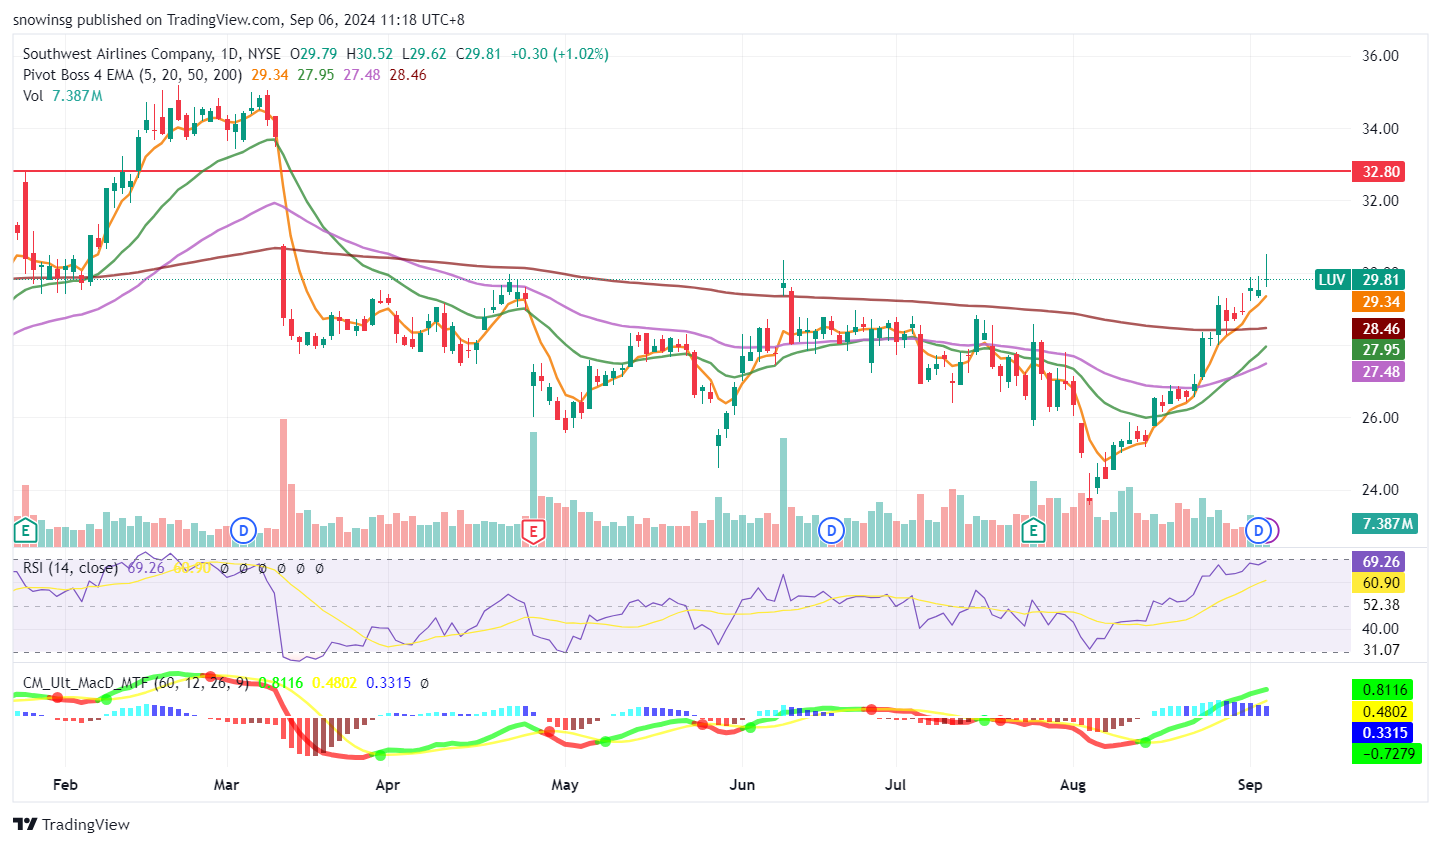Click the red earnings E marker before May
Viewport: 1441px width, 846px height.
(x=533, y=531)
